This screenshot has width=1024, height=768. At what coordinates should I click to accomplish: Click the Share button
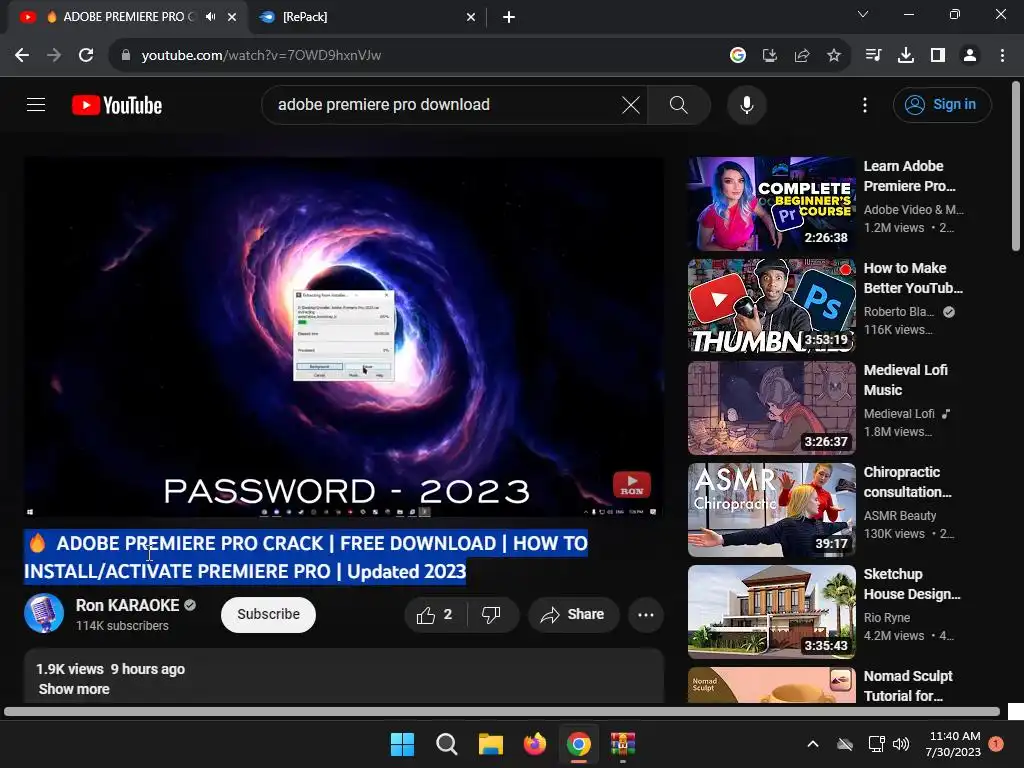[574, 615]
